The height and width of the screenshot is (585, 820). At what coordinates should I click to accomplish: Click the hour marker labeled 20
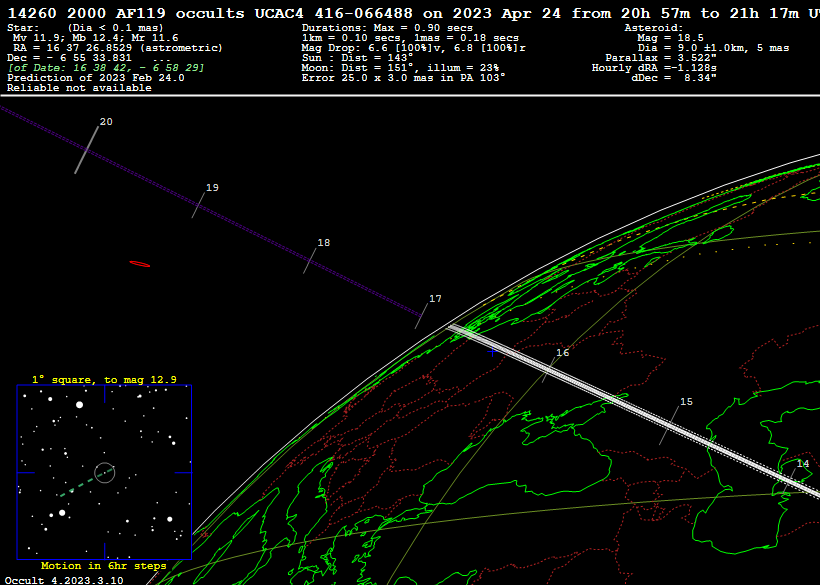[x=106, y=122]
